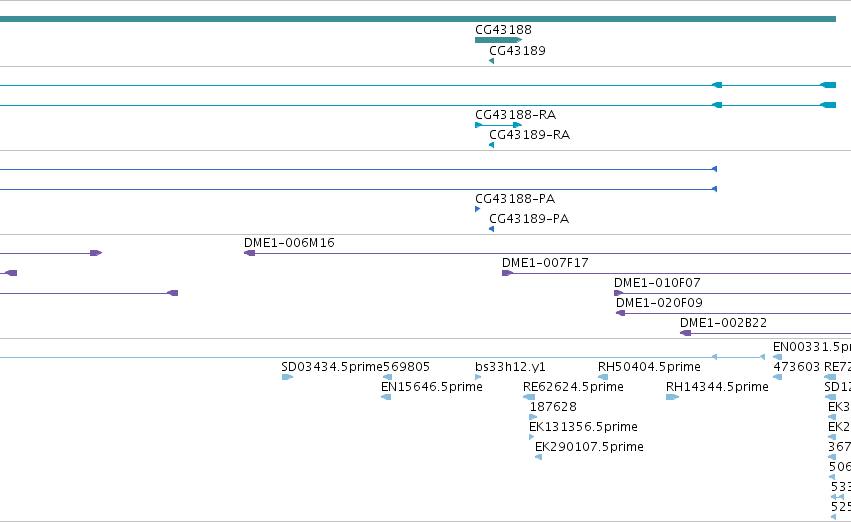Click the CG43188-PA protein arrow
851x522 pixels.
click(x=478, y=209)
